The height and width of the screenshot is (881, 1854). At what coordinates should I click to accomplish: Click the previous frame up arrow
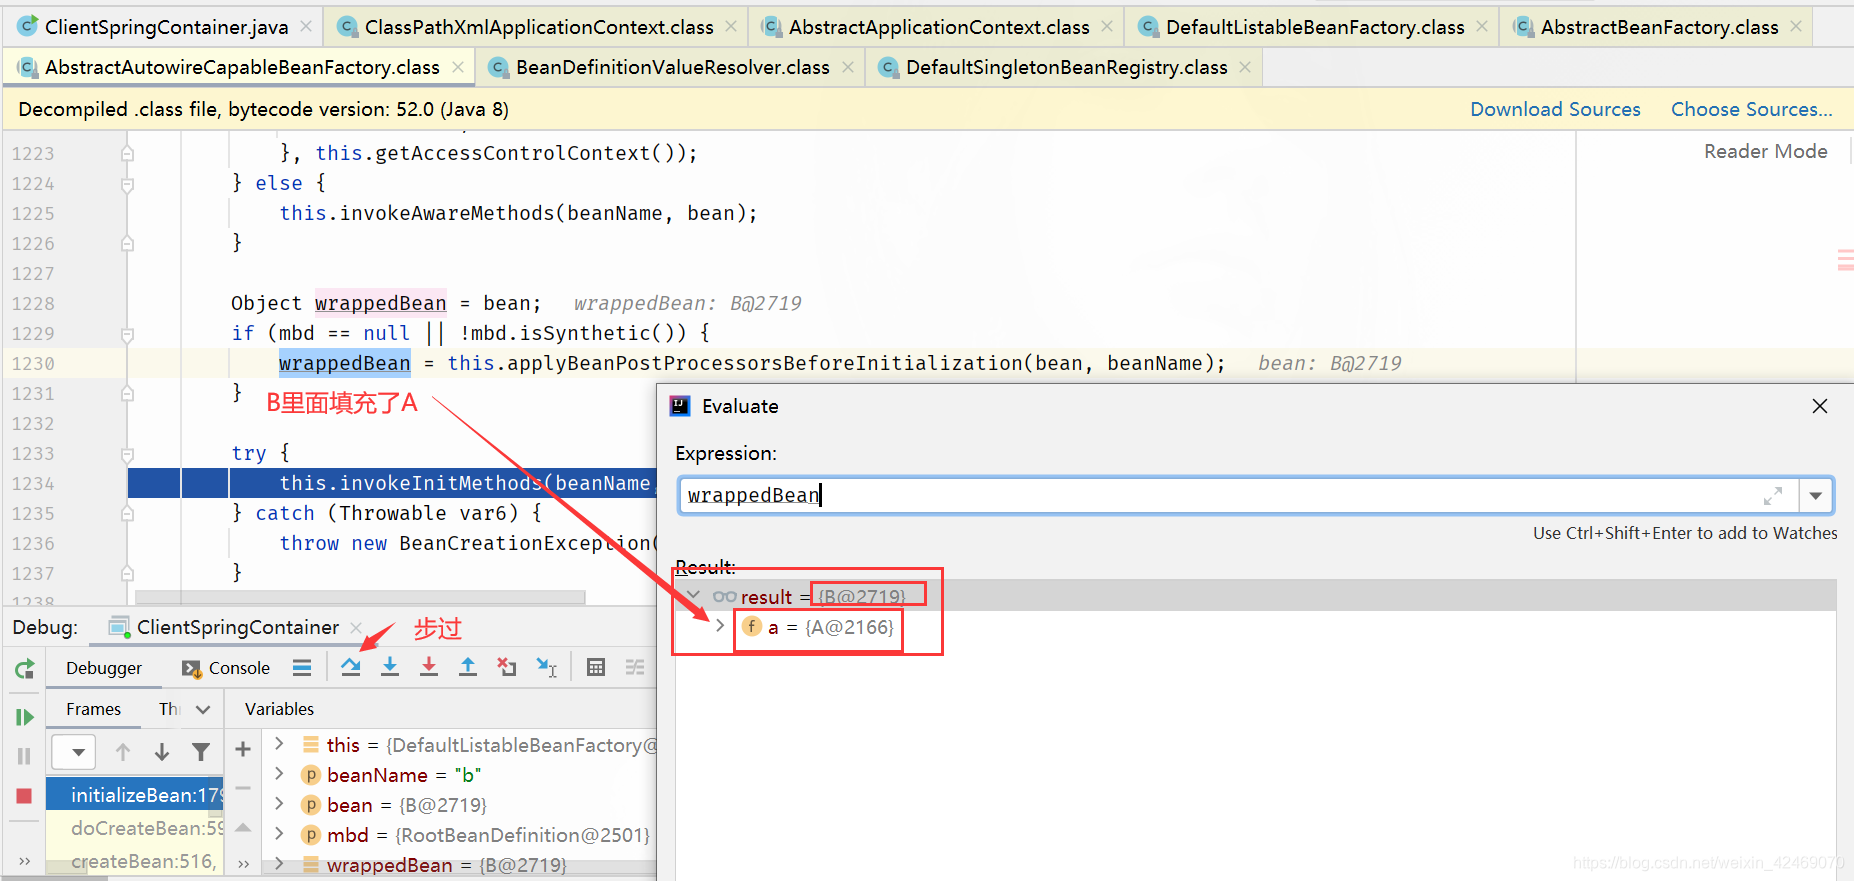123,752
